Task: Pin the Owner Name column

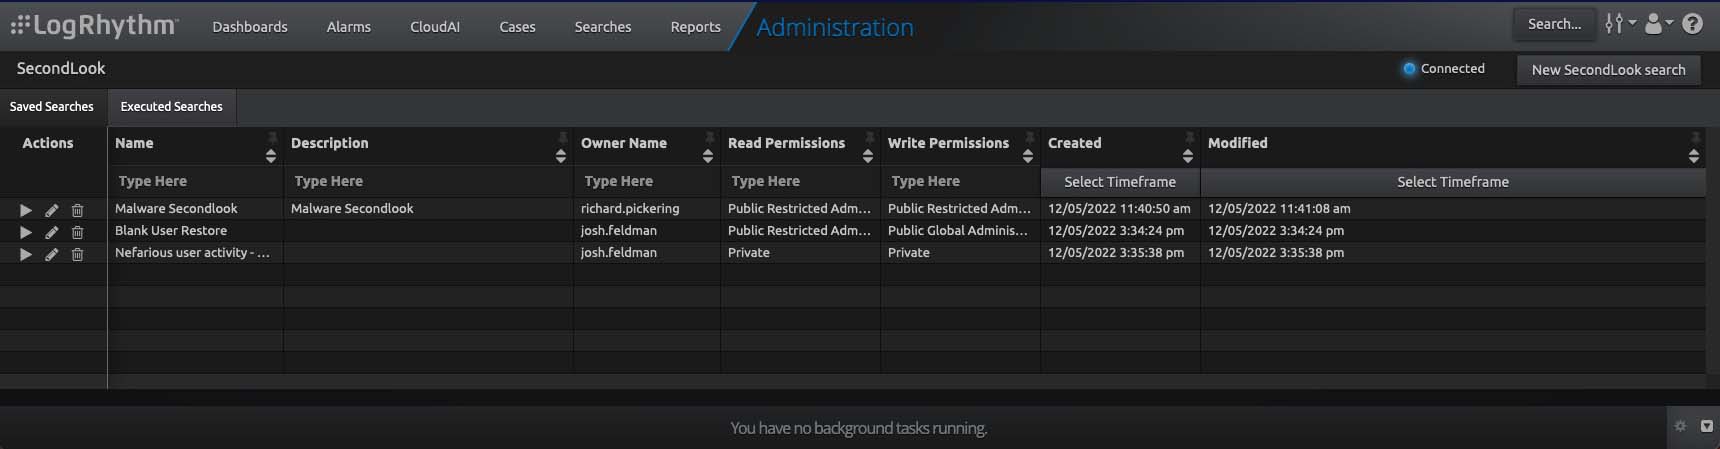Action: [709, 137]
